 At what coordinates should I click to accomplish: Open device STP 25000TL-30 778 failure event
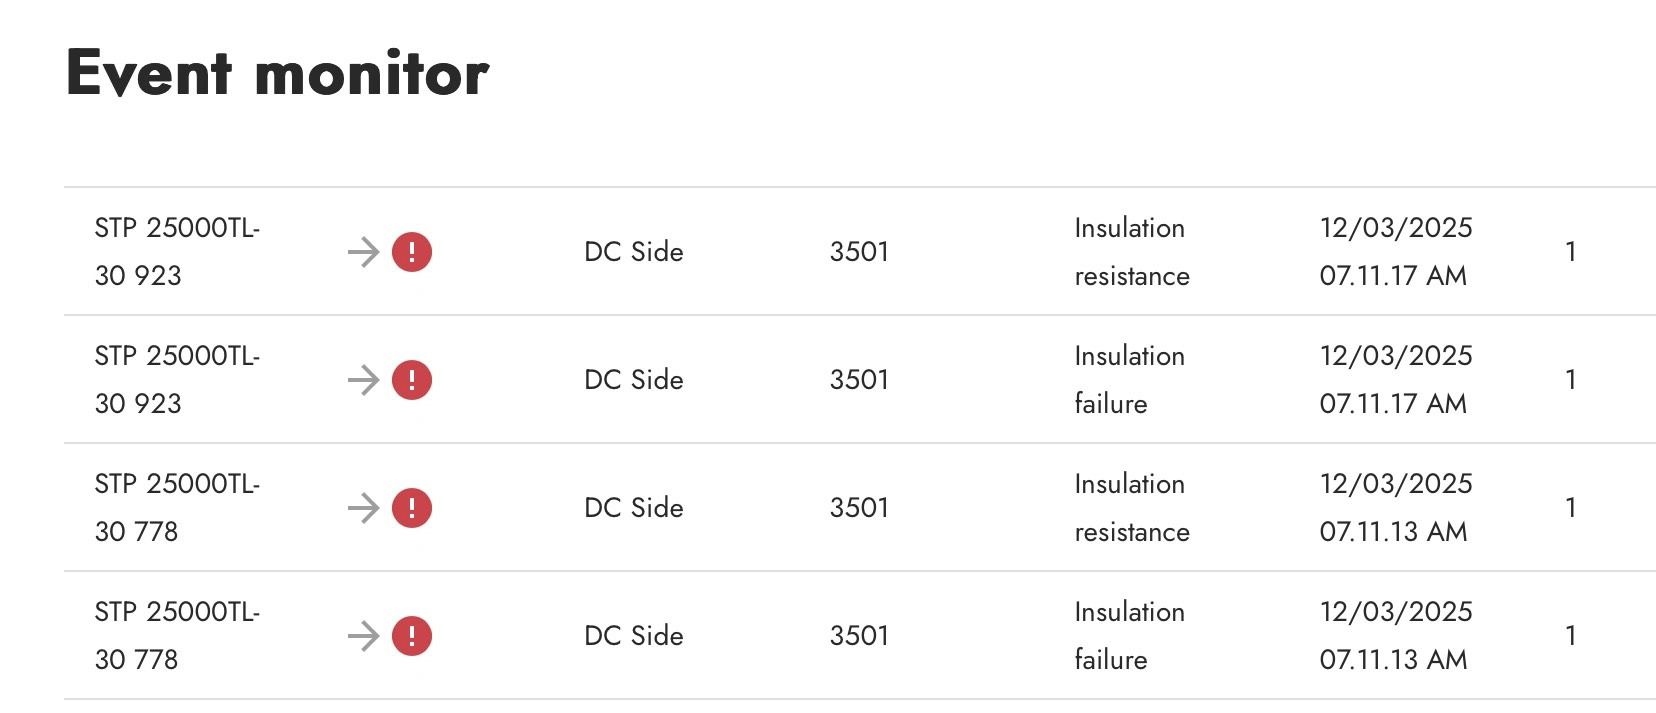[177, 635]
